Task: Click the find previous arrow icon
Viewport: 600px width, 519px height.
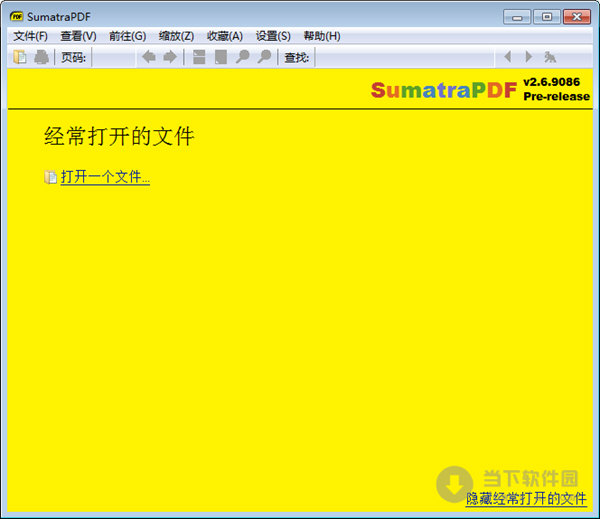Action: (x=508, y=57)
